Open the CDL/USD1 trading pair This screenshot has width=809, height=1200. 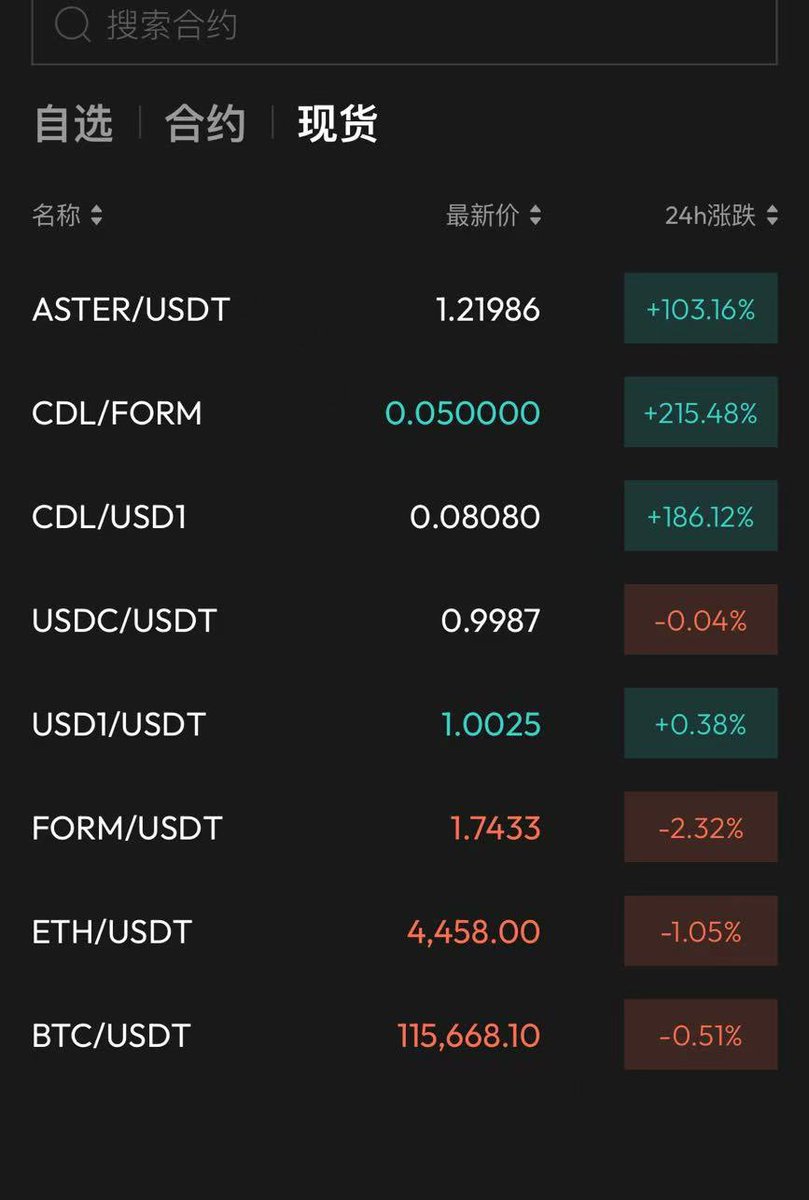pos(110,517)
